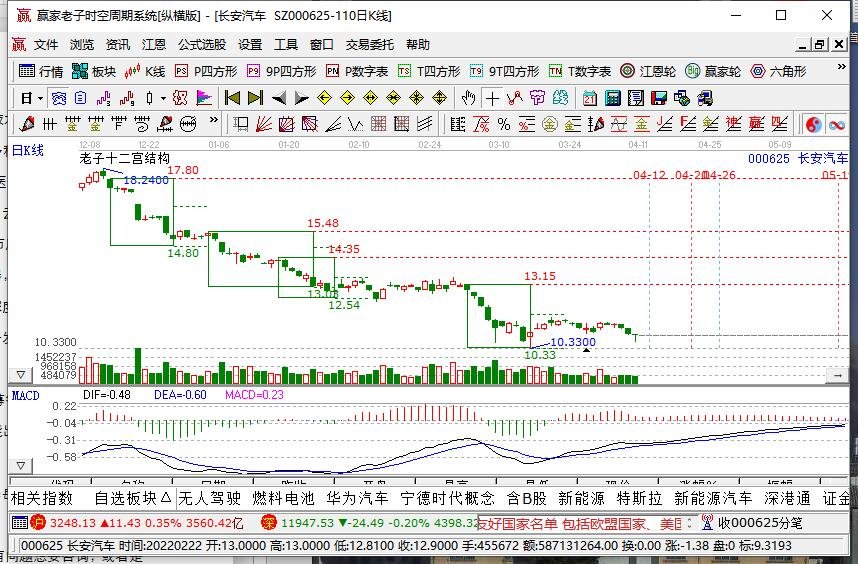The height and width of the screenshot is (564, 858).
Task: Click the red zigzag line tool
Action: pos(514,98)
